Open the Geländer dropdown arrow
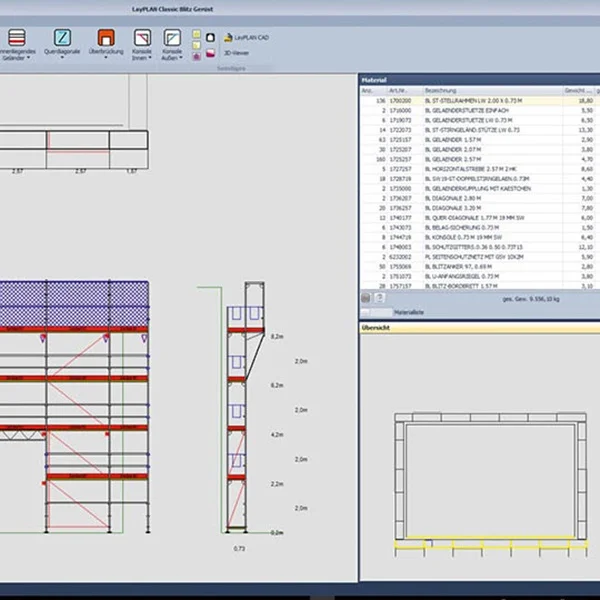This screenshot has width=600, height=600. pos(27,58)
